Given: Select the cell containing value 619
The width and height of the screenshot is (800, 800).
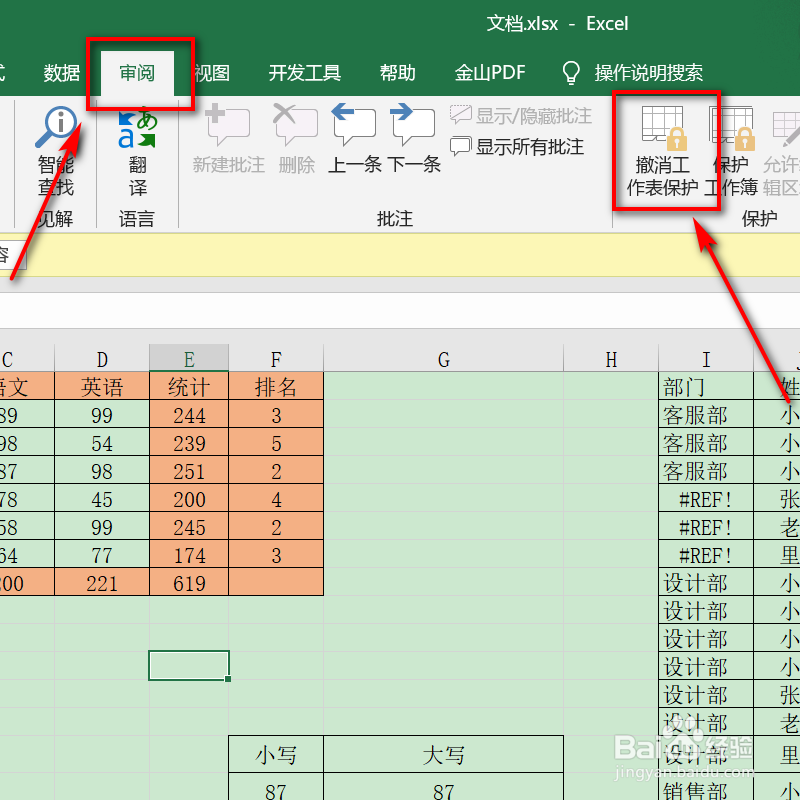Looking at the screenshot, I should [x=188, y=583].
